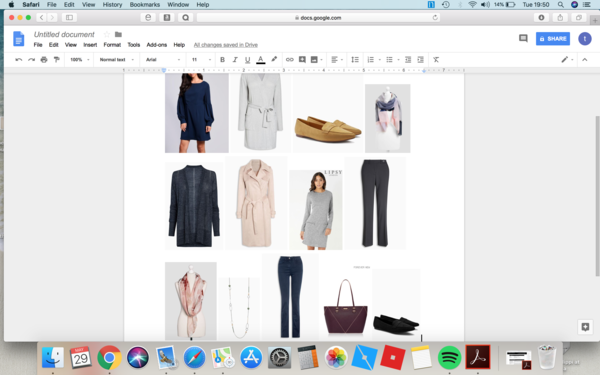Screen dimensions: 600x375
Task: Click the move-to-folder icon
Action: (x=118, y=34)
